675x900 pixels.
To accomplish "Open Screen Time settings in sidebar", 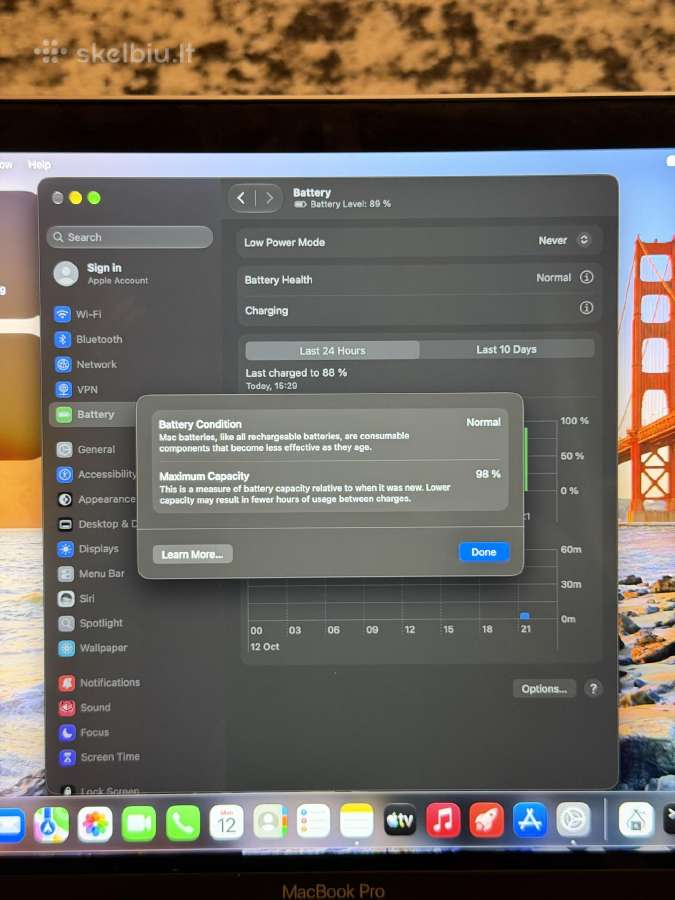I will (x=99, y=757).
